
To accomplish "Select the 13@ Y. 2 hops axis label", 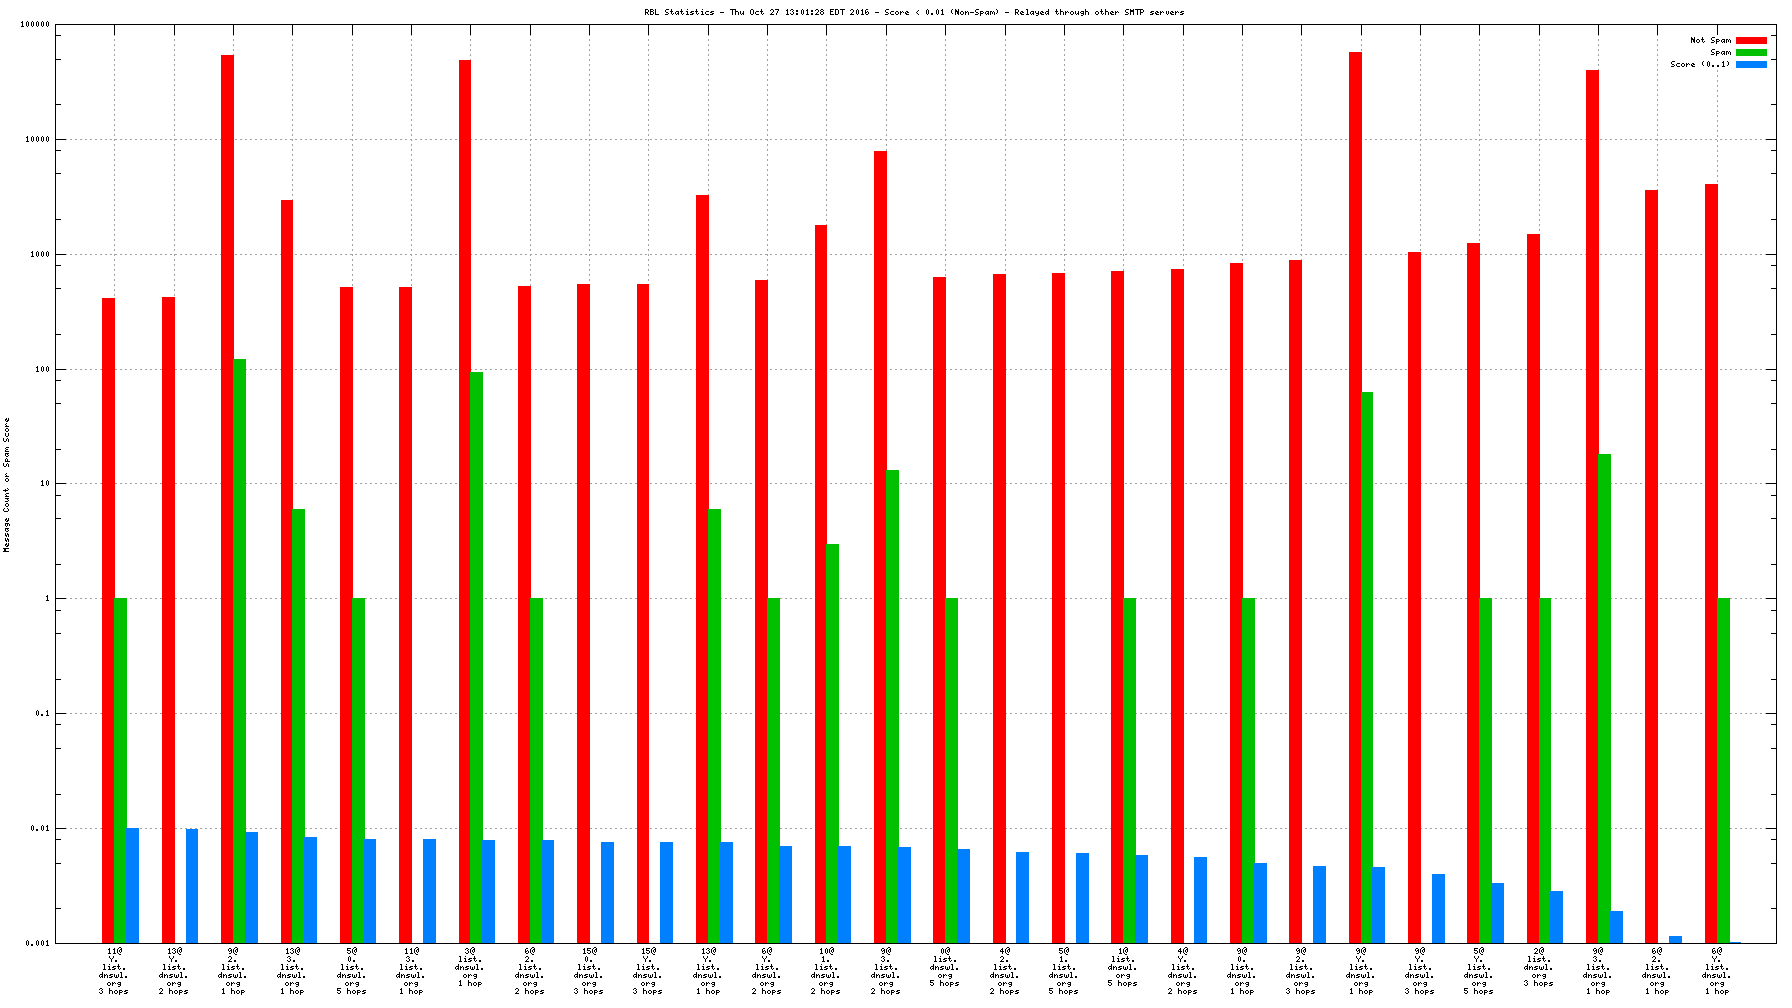I will click(x=173, y=970).
